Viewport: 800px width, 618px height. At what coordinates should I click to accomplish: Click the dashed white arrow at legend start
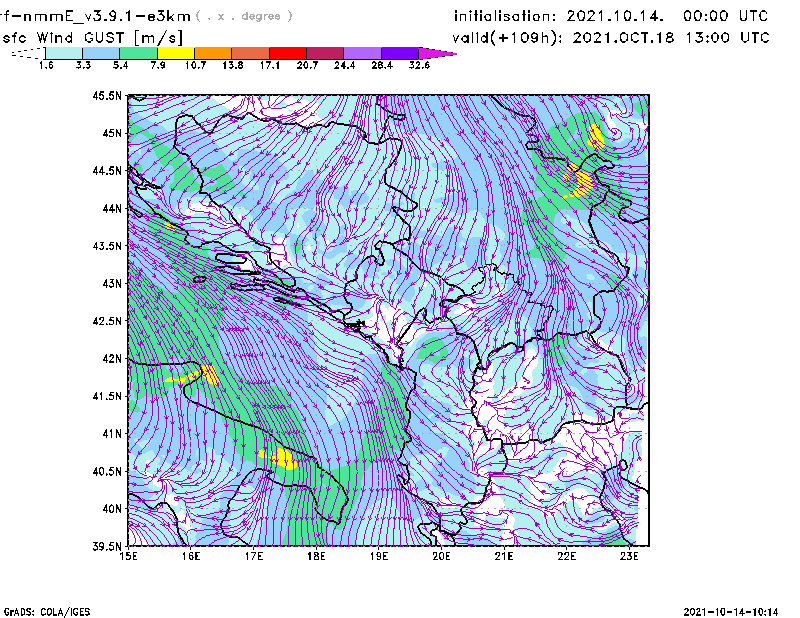28,53
